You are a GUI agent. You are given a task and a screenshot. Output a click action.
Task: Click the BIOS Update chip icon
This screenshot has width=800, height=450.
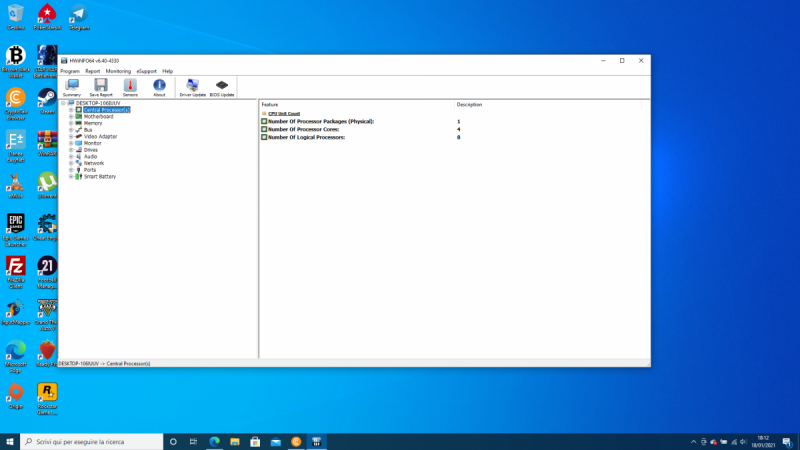click(222, 86)
